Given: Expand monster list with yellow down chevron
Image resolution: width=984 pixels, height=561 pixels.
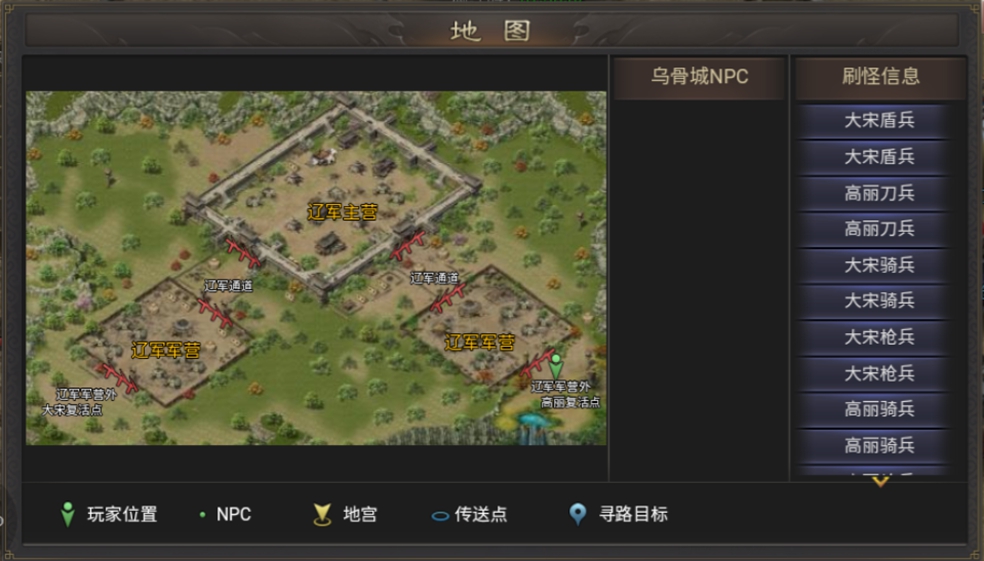Looking at the screenshot, I should coord(880,482).
